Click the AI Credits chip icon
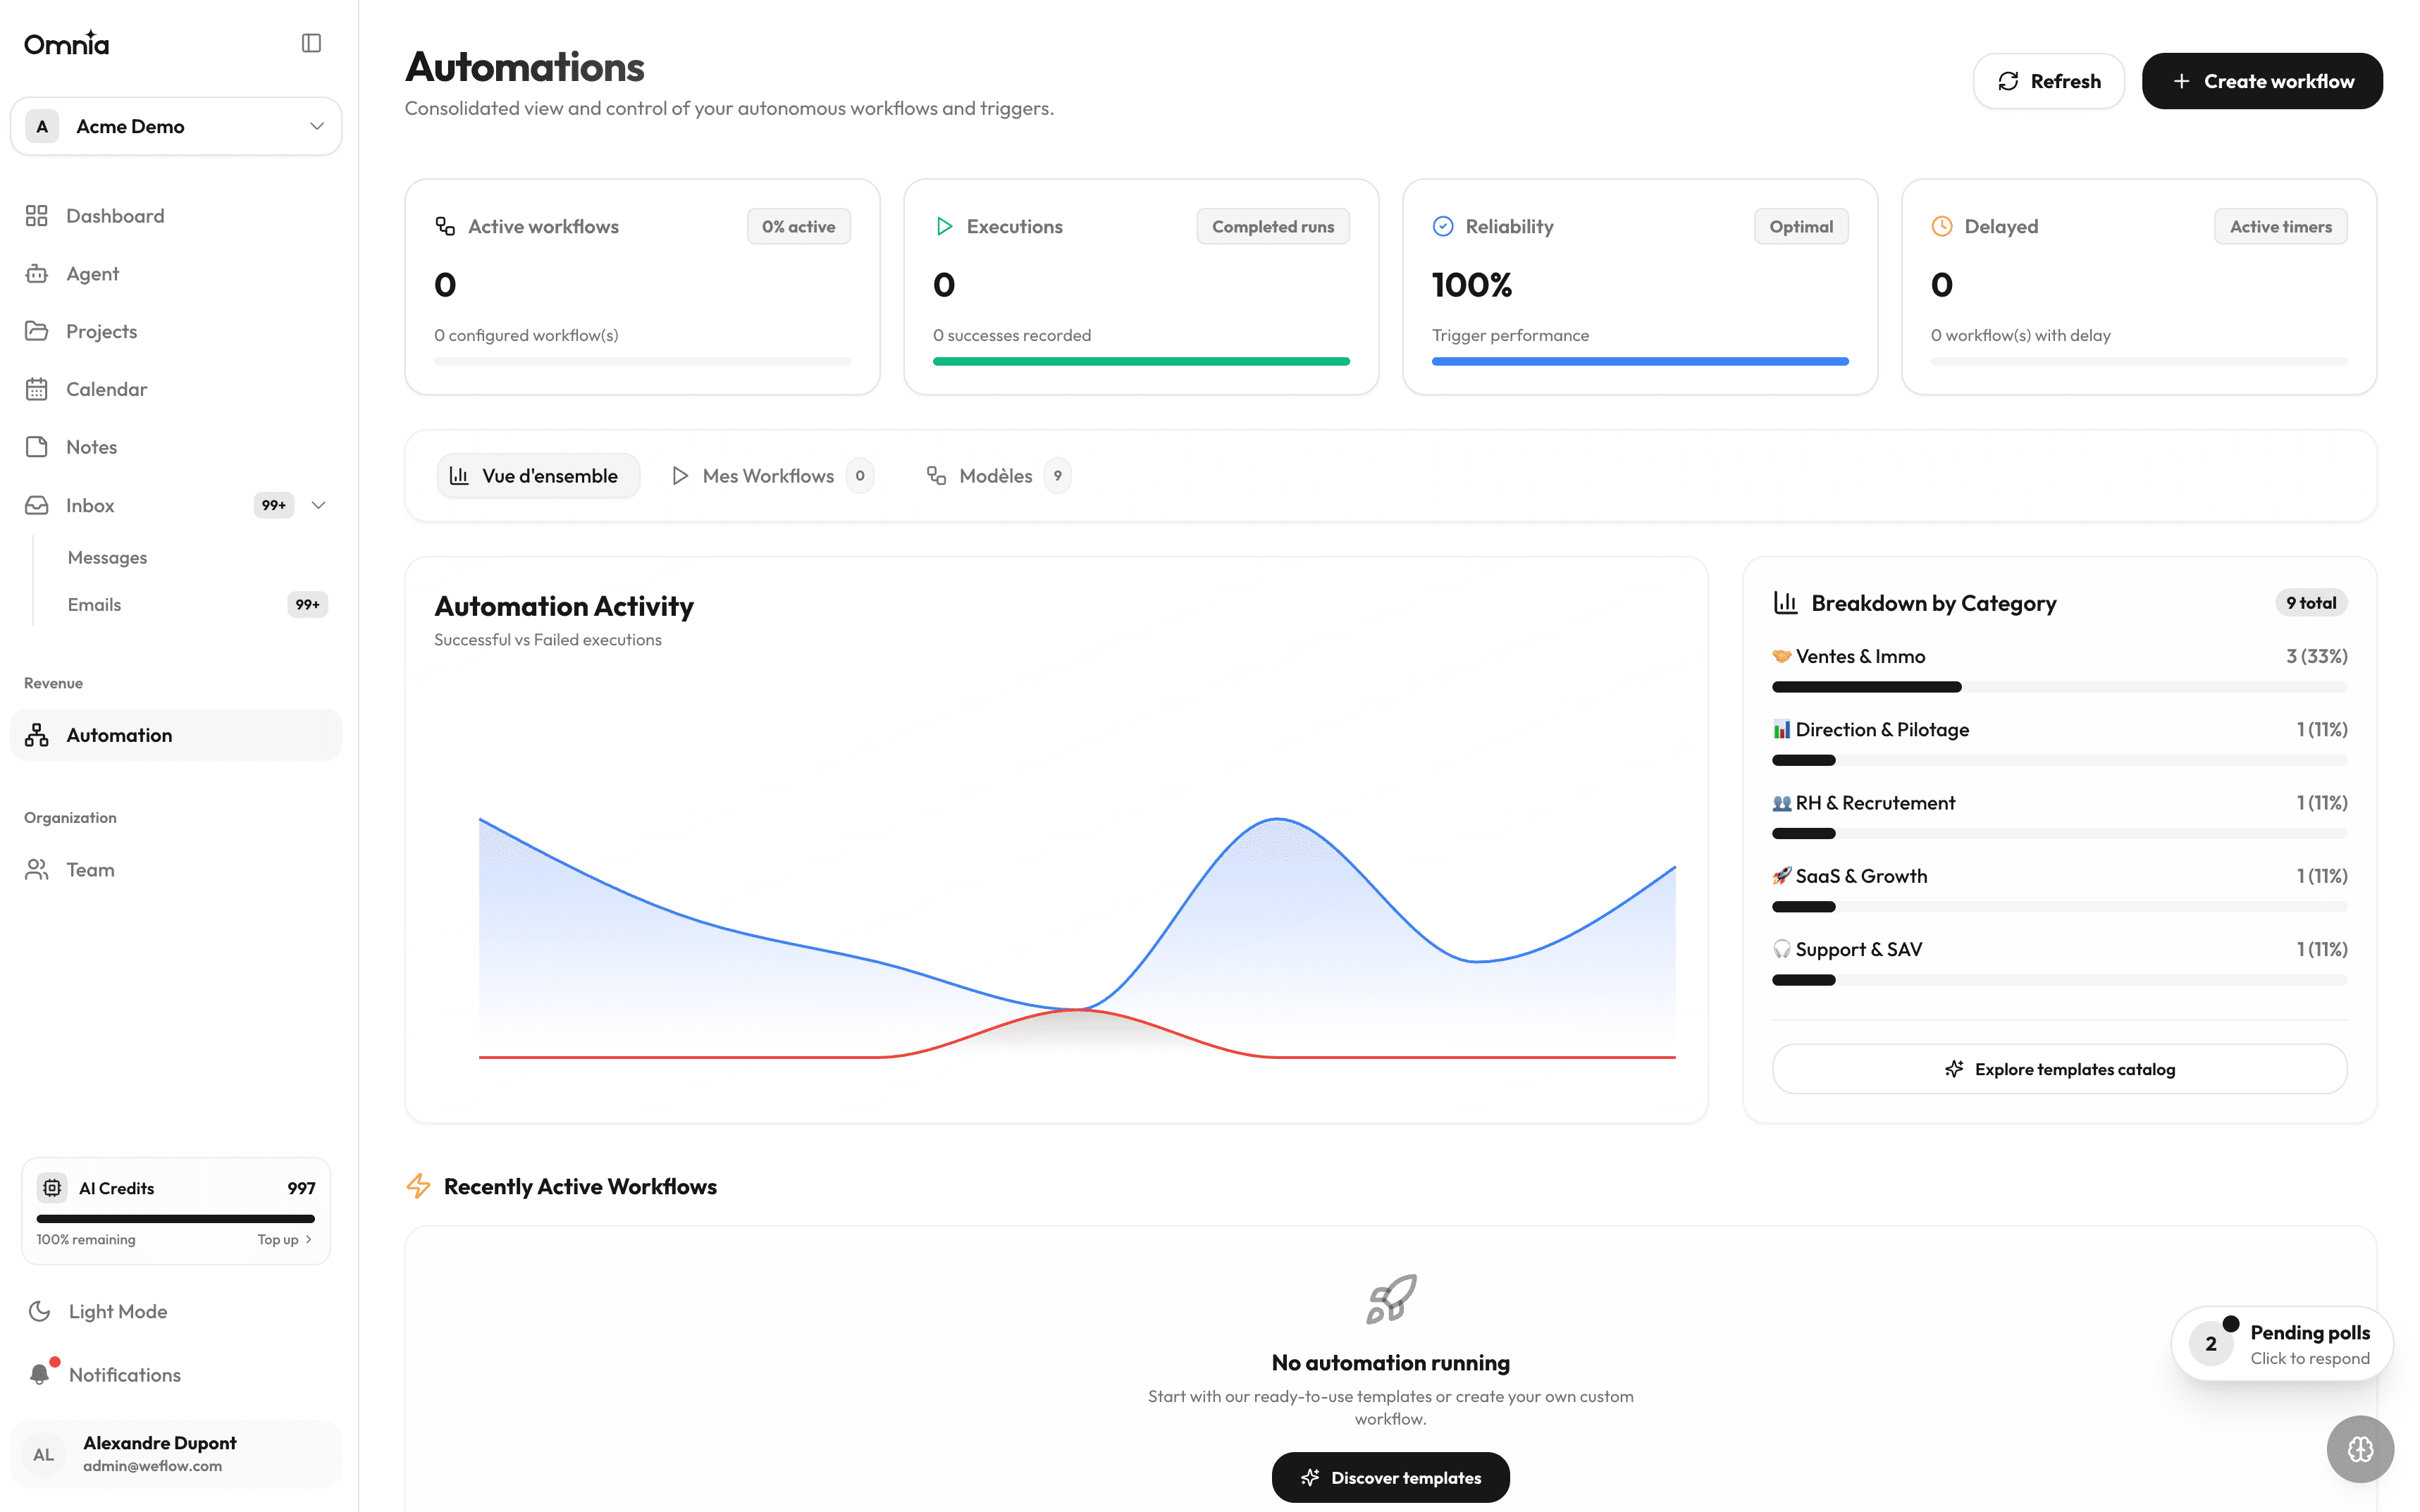The image size is (2420, 1512). (x=52, y=1188)
